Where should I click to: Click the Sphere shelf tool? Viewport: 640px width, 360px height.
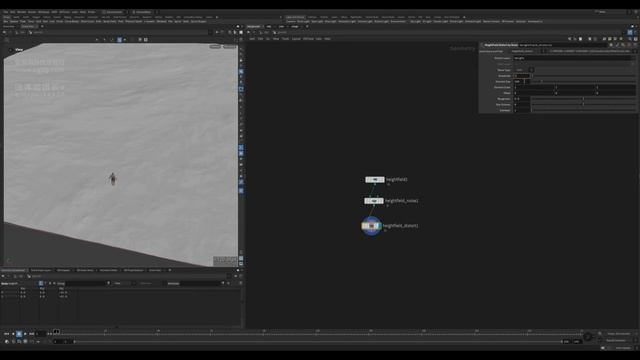tap(14, 21)
